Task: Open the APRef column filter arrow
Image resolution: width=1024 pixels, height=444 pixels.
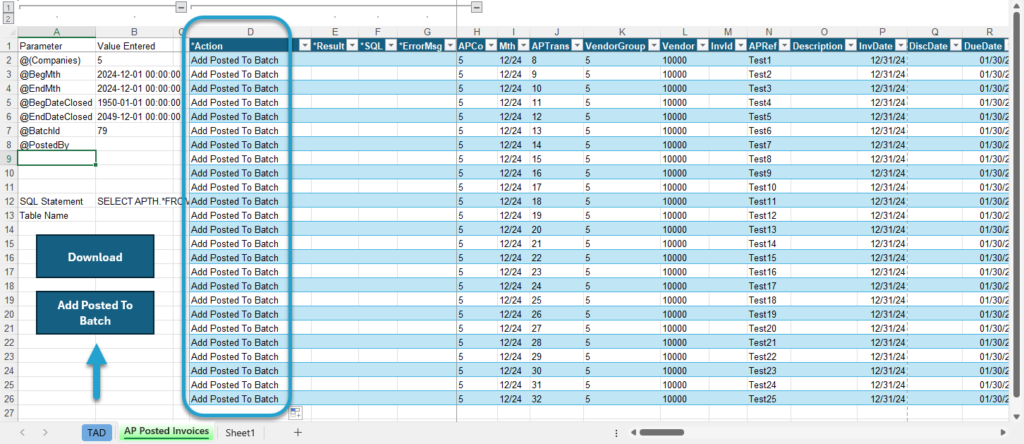Action: pos(784,45)
